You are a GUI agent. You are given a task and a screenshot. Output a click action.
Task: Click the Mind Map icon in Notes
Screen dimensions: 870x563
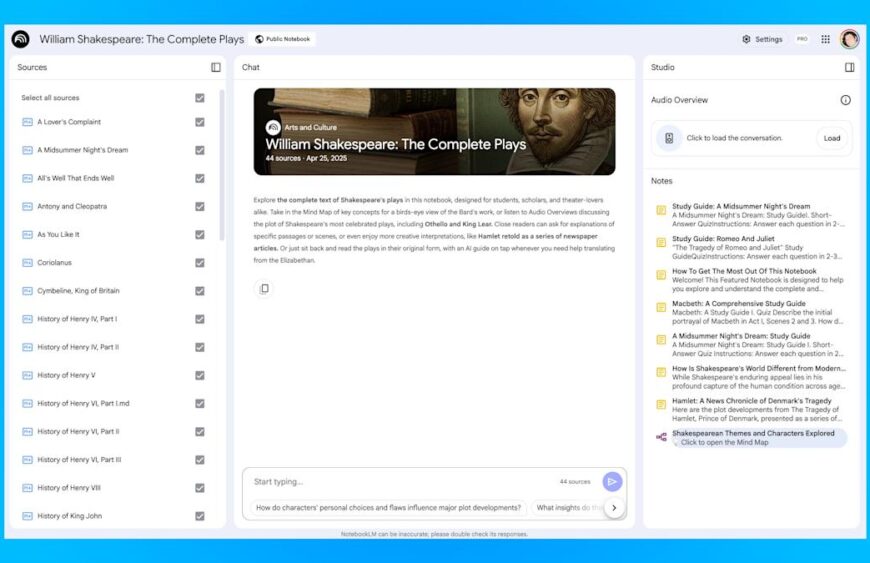pos(661,437)
